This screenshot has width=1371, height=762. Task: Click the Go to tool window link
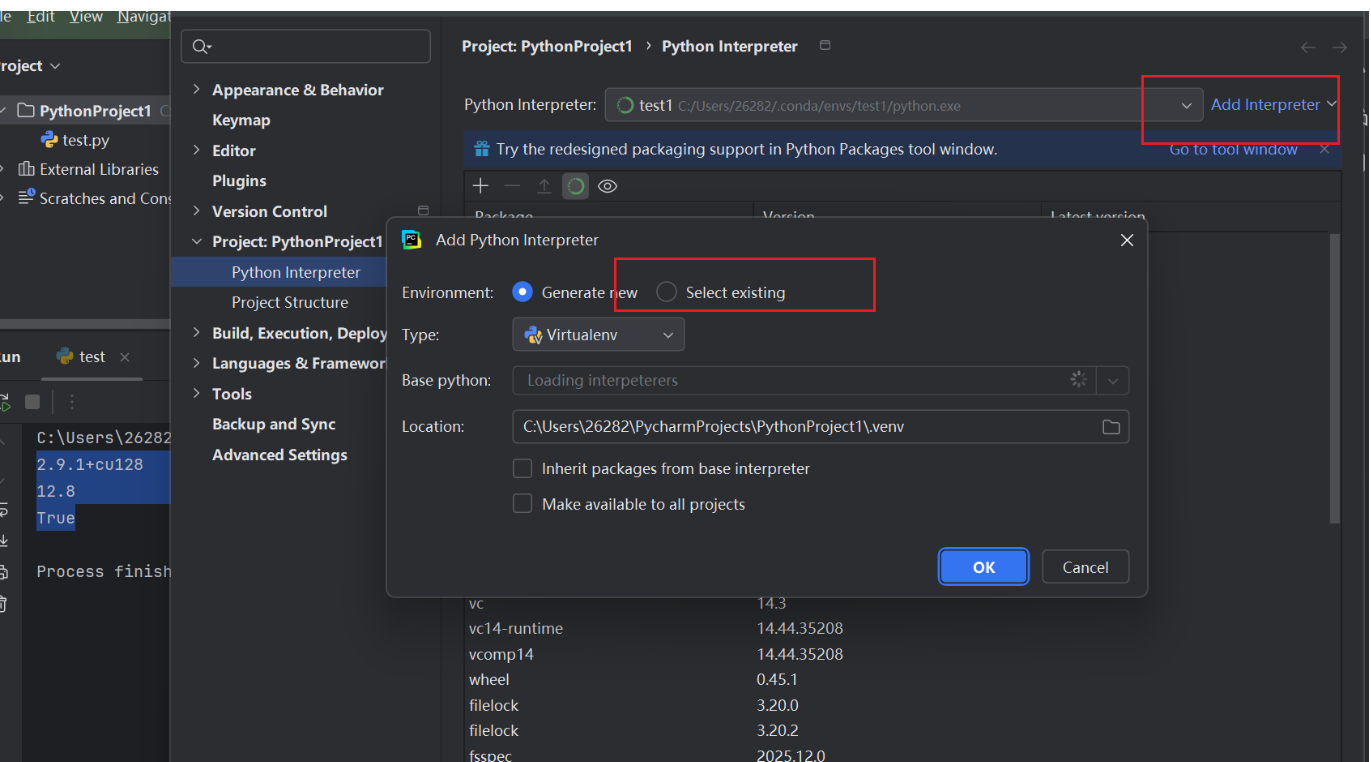pos(1234,149)
